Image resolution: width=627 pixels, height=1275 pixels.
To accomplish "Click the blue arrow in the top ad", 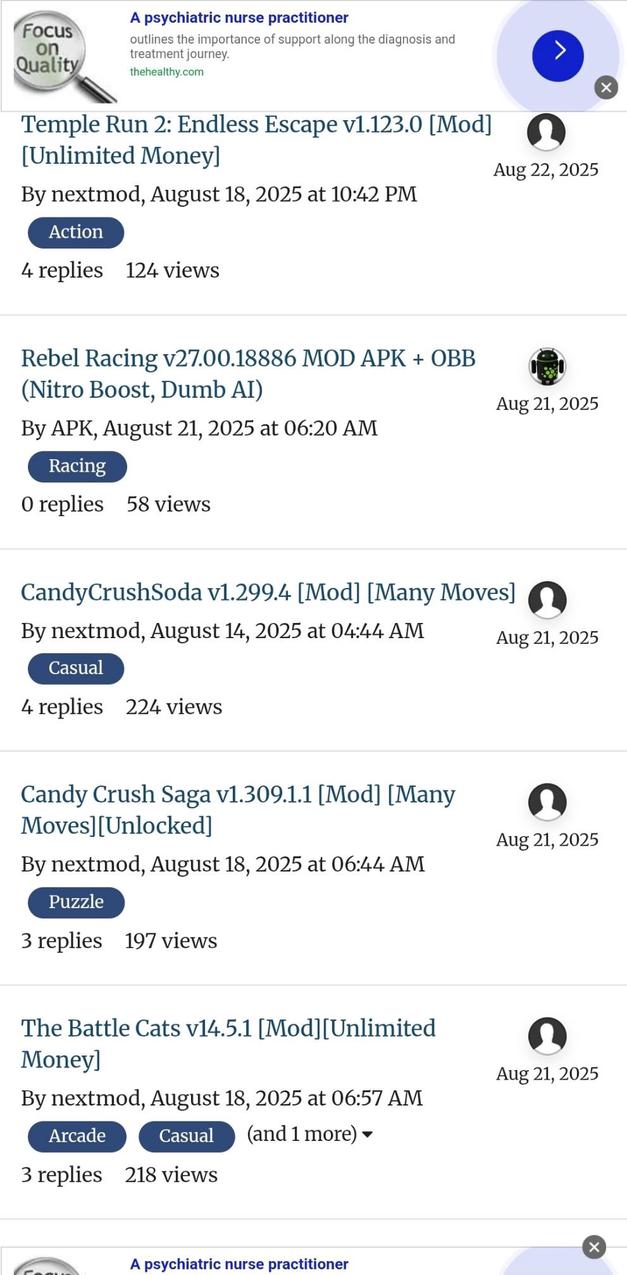I will [x=557, y=55].
